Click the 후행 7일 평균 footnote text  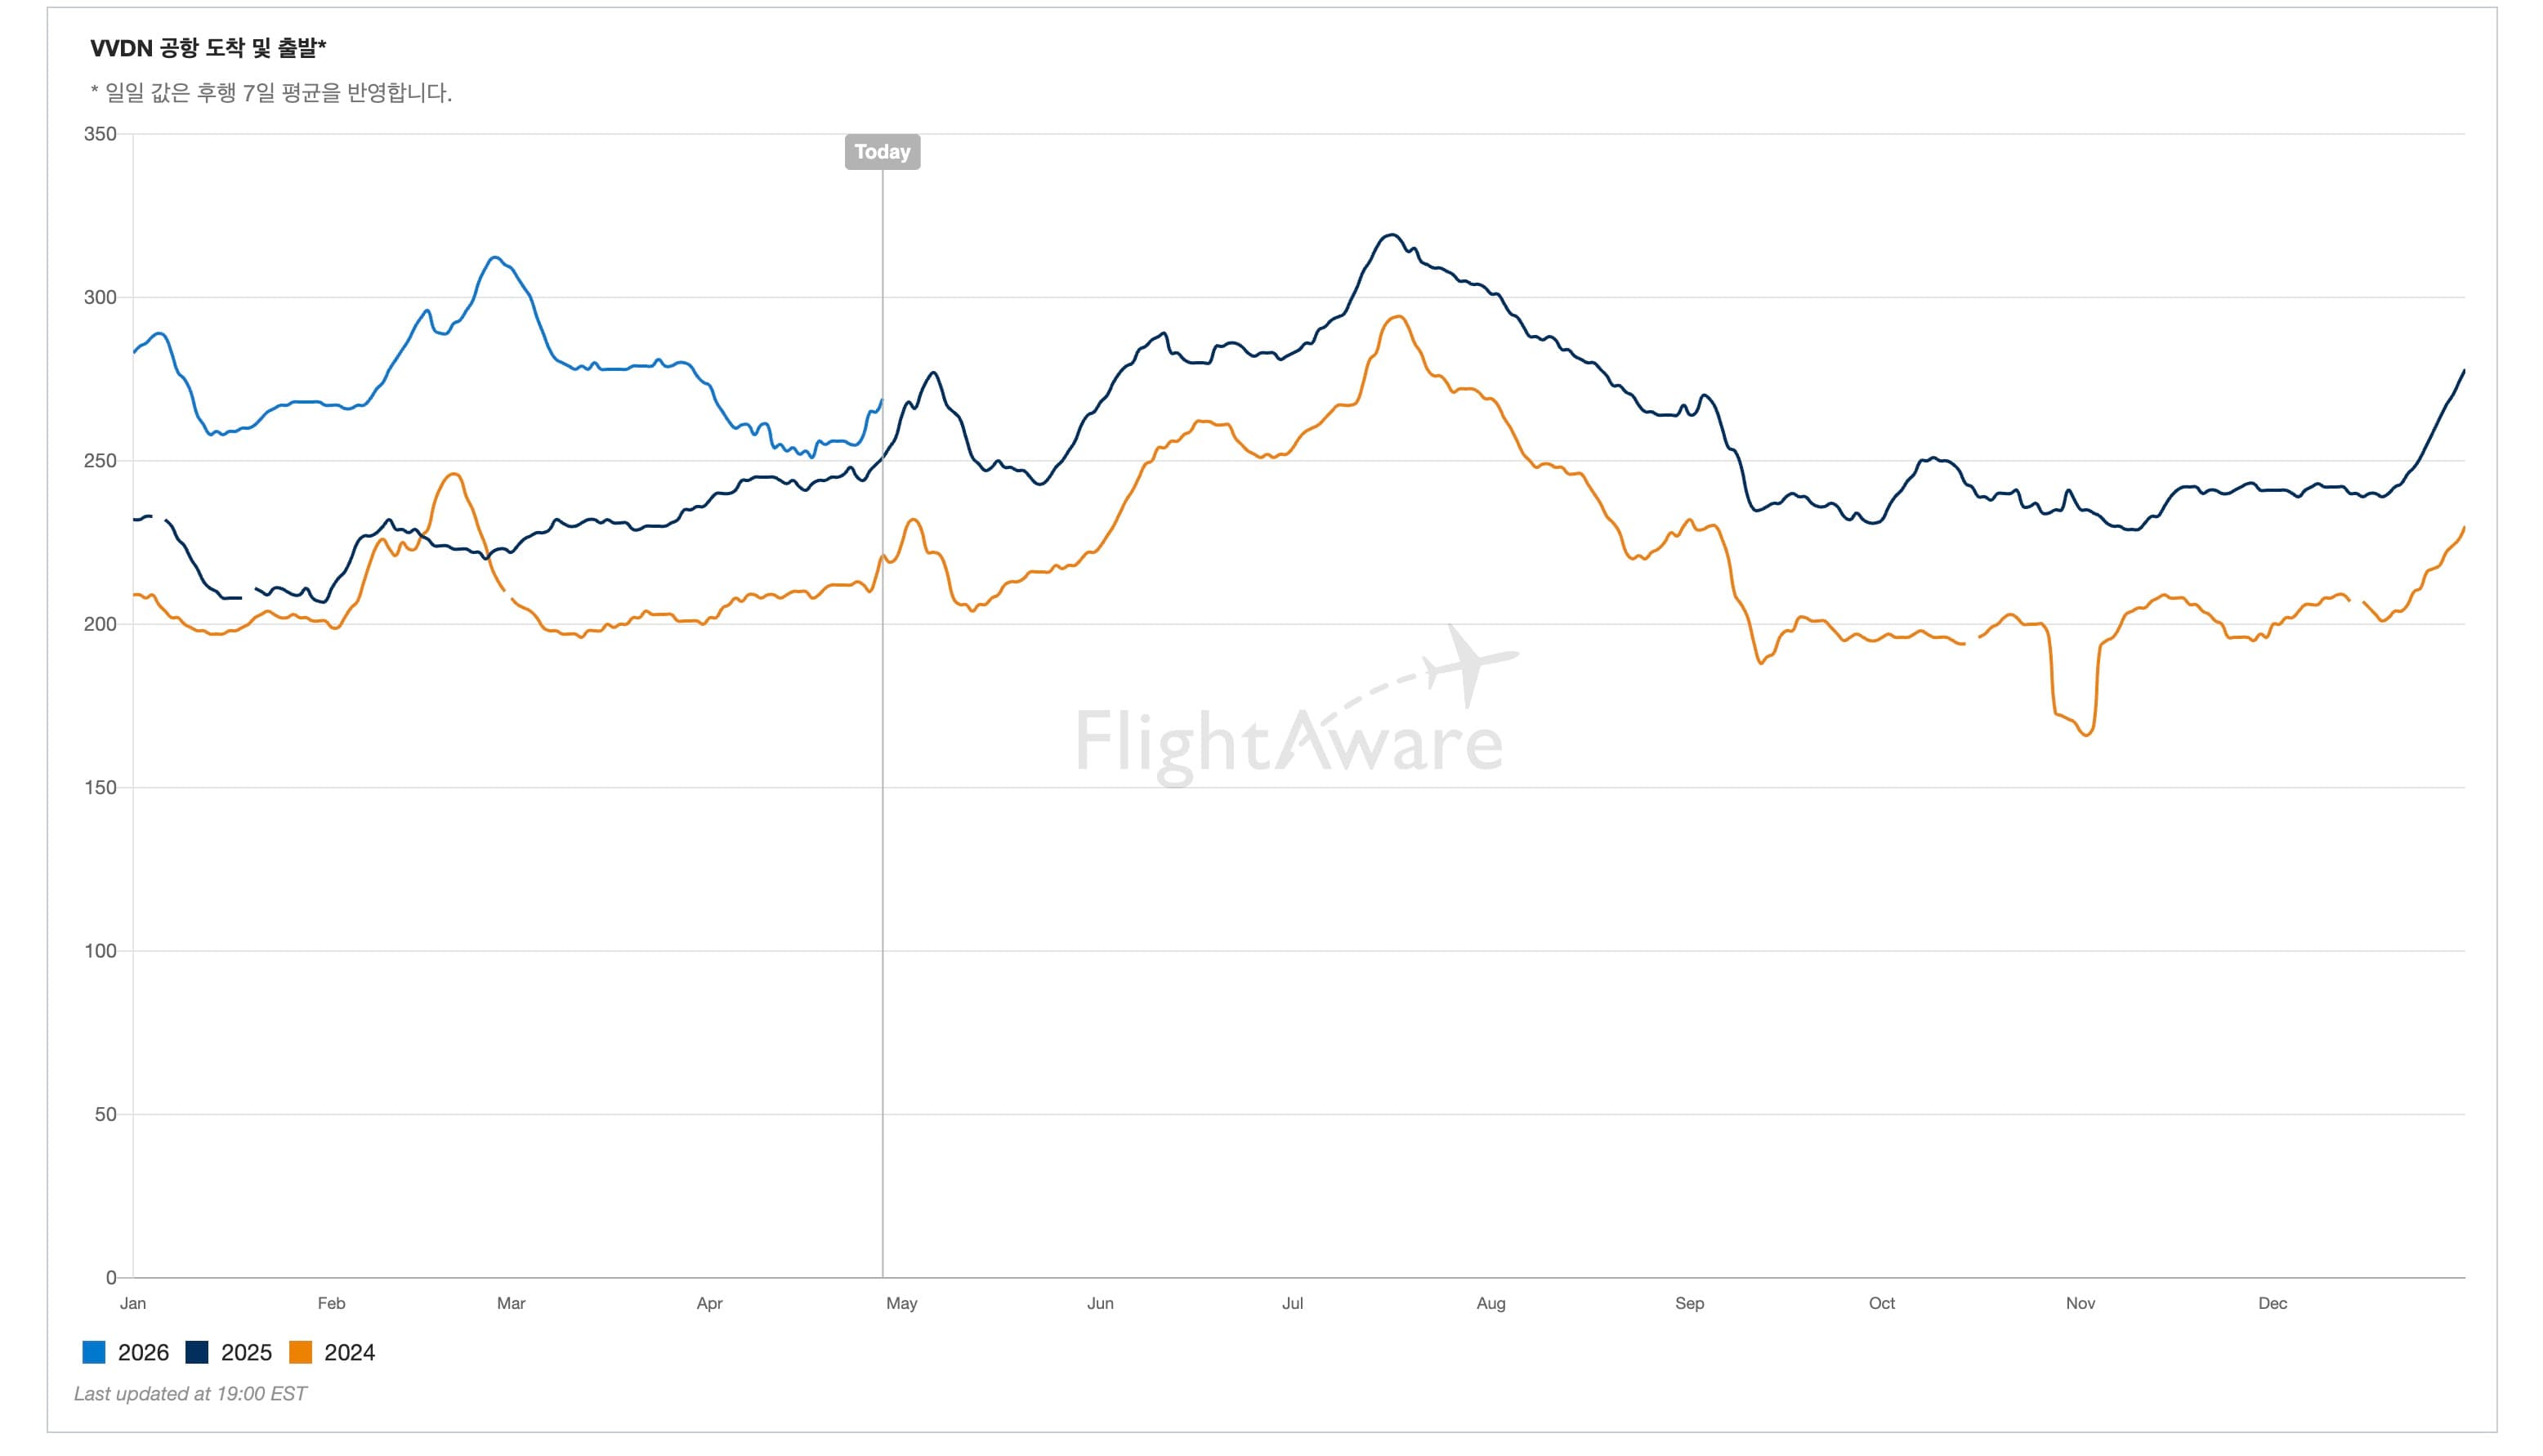[271, 93]
